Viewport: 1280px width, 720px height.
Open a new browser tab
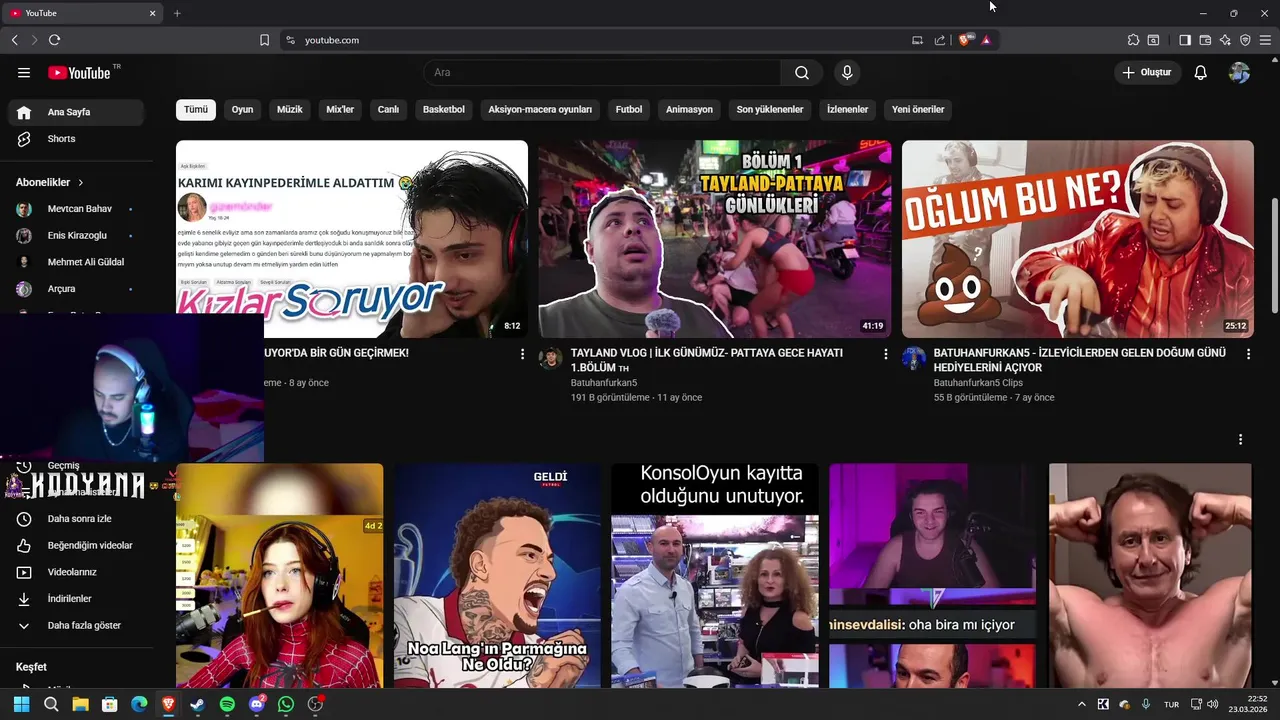coord(177,13)
